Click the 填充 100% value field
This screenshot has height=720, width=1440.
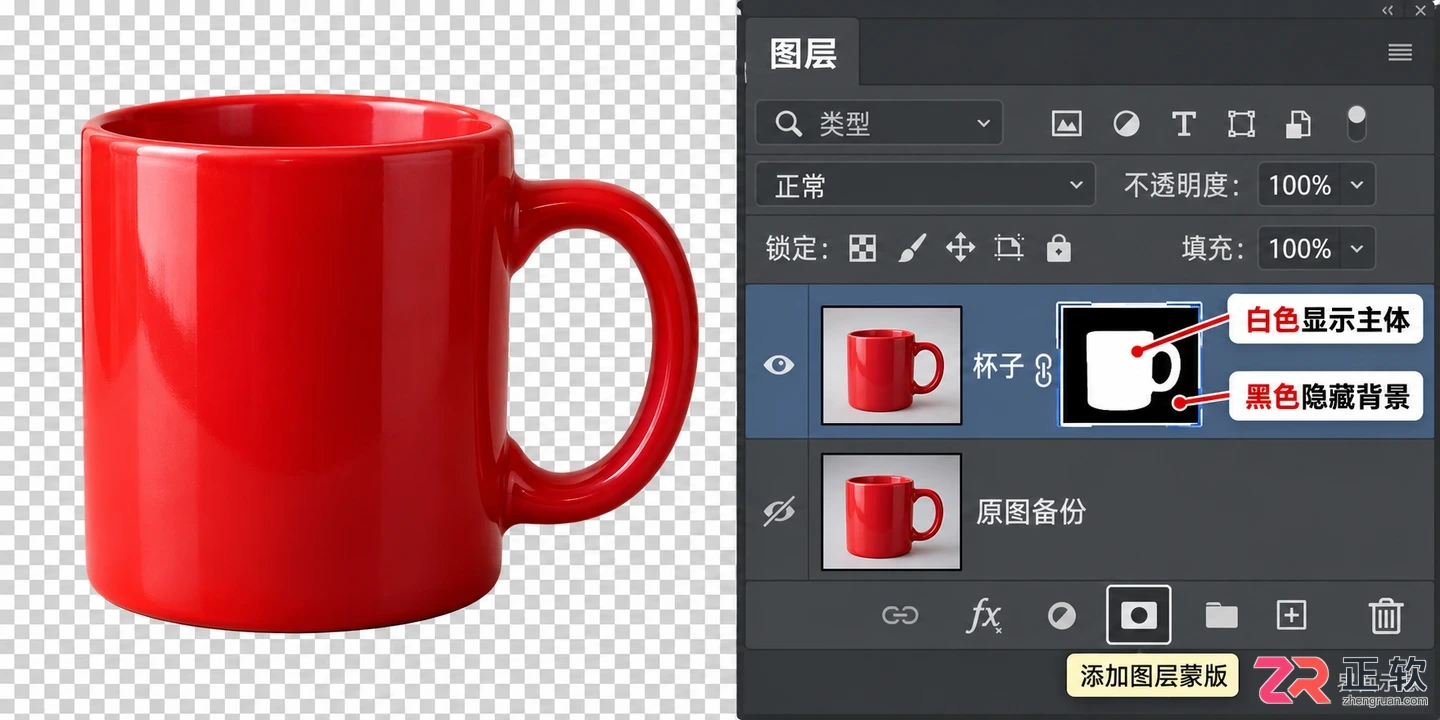pyautogui.click(x=1300, y=248)
